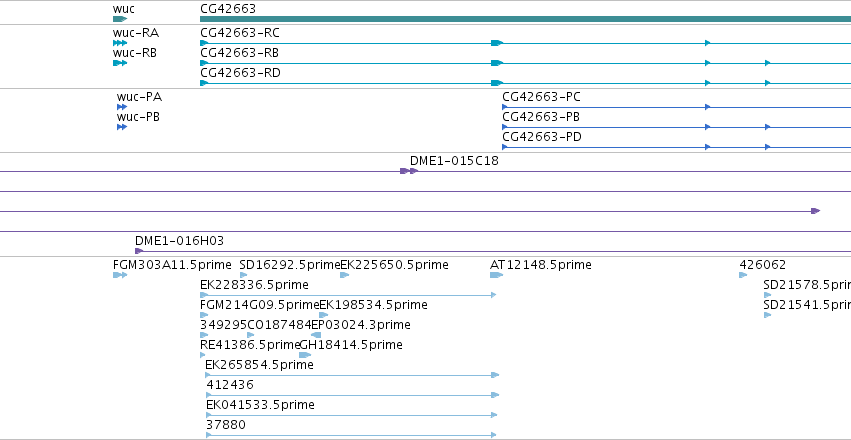Click the AT12148.5prime EST block
The image size is (851, 440).
coord(497,275)
